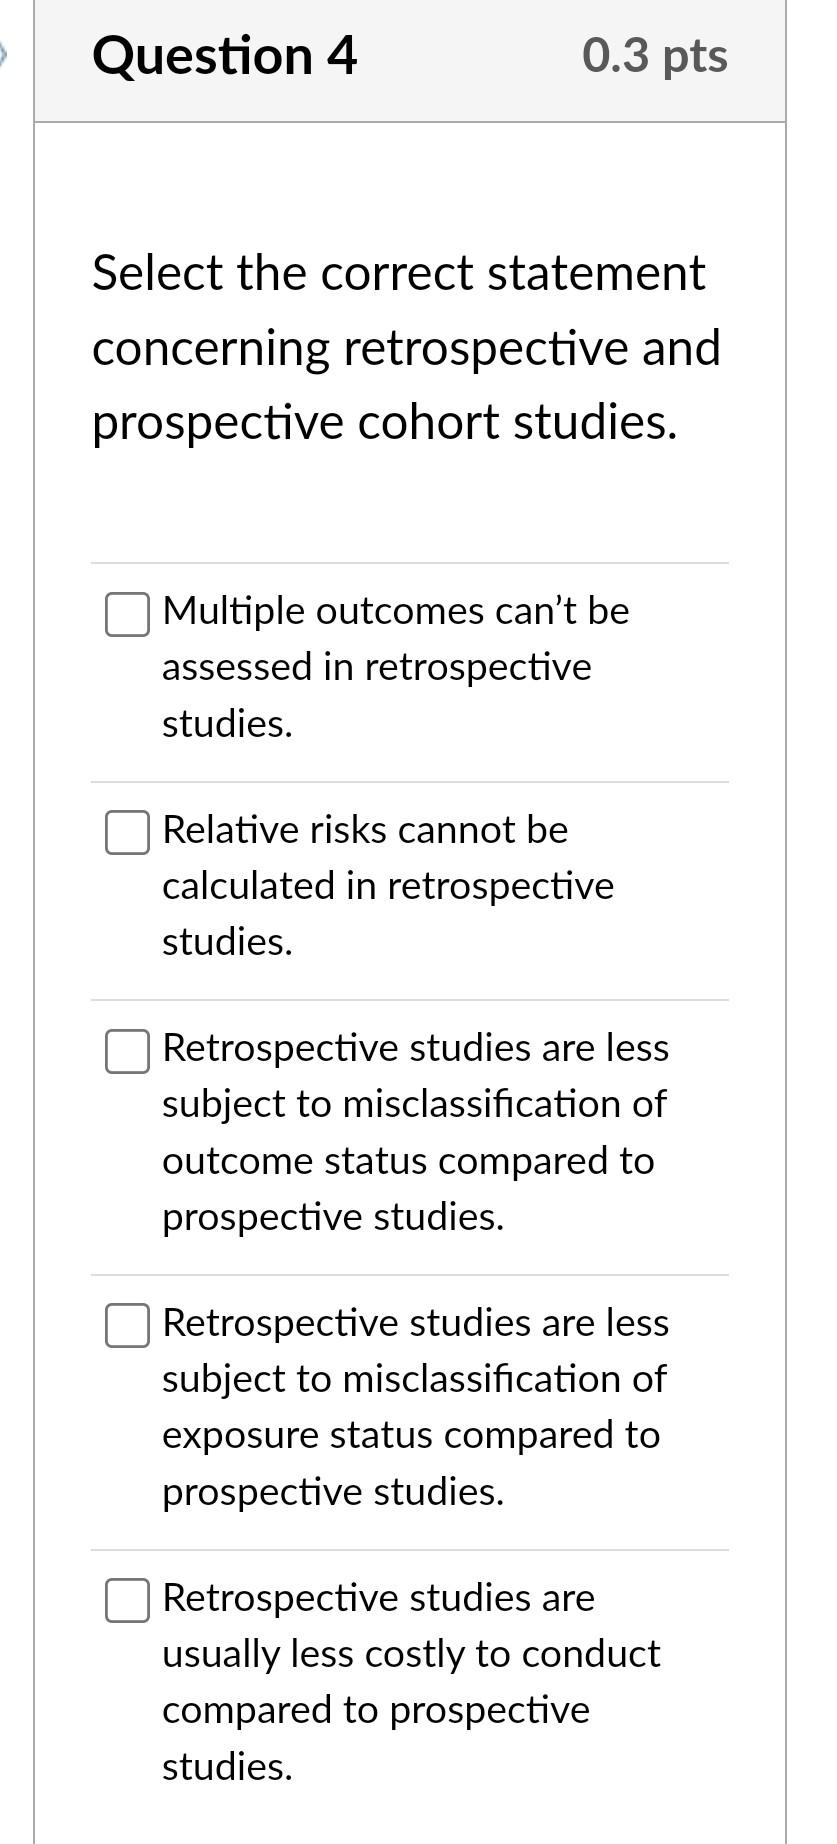Viewport: 837px width, 1844px height.
Task: Check the option about multiple outcomes in retrospective studies
Action: [x=127, y=614]
